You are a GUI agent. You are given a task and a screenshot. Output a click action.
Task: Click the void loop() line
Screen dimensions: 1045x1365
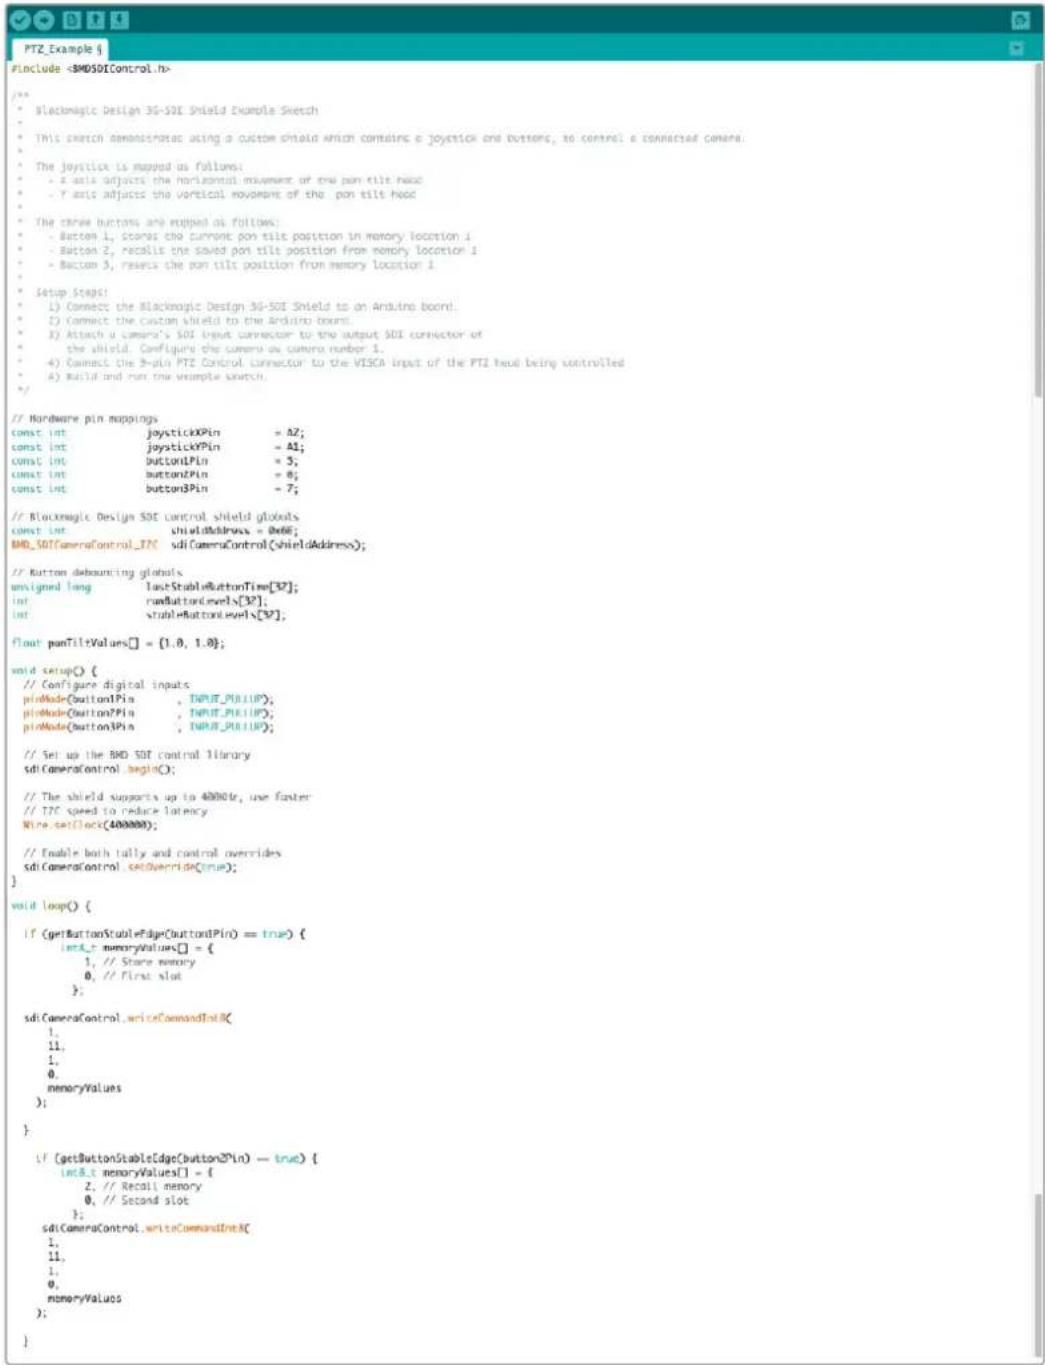51,905
